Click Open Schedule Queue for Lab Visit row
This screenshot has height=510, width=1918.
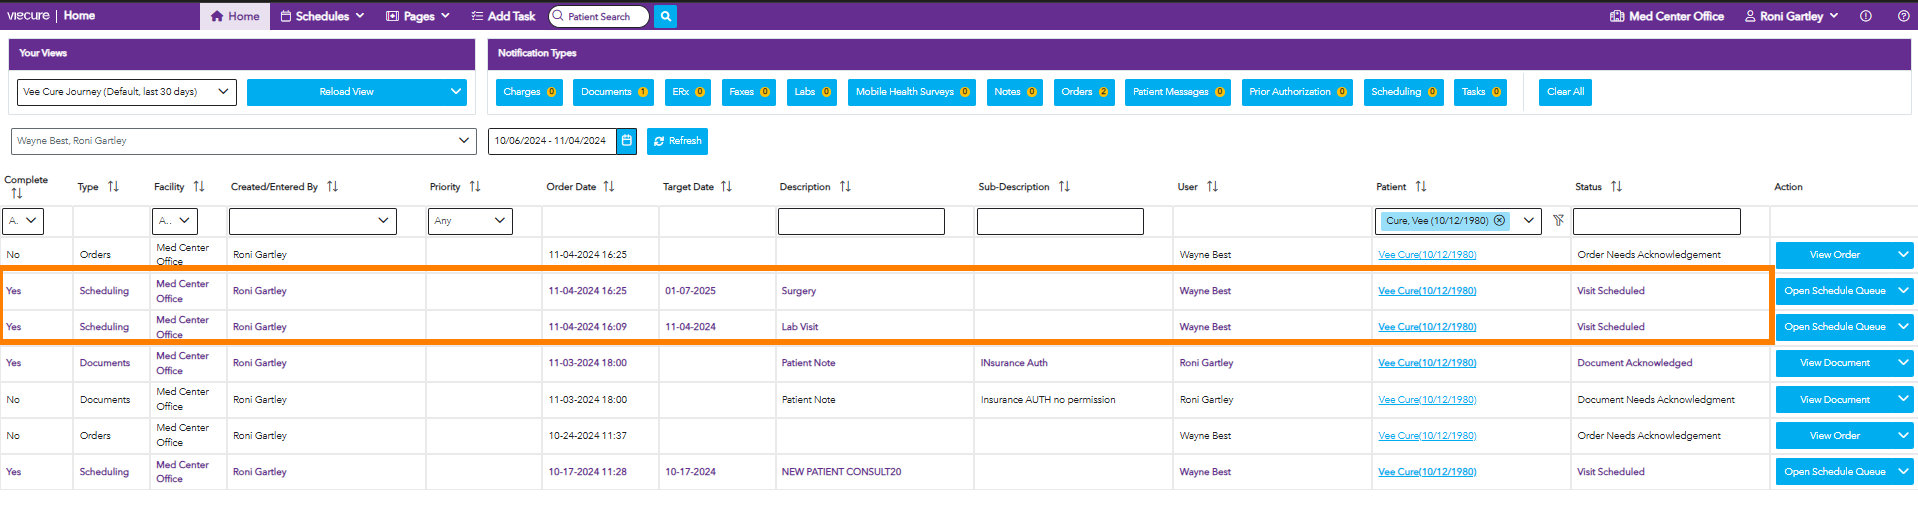point(1835,327)
